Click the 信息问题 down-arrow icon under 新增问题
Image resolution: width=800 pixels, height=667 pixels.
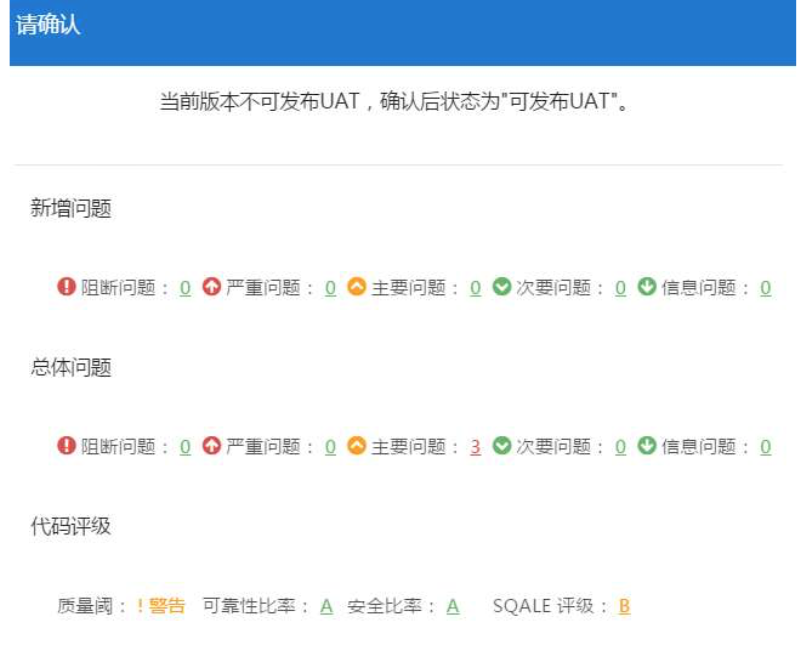[647, 287]
